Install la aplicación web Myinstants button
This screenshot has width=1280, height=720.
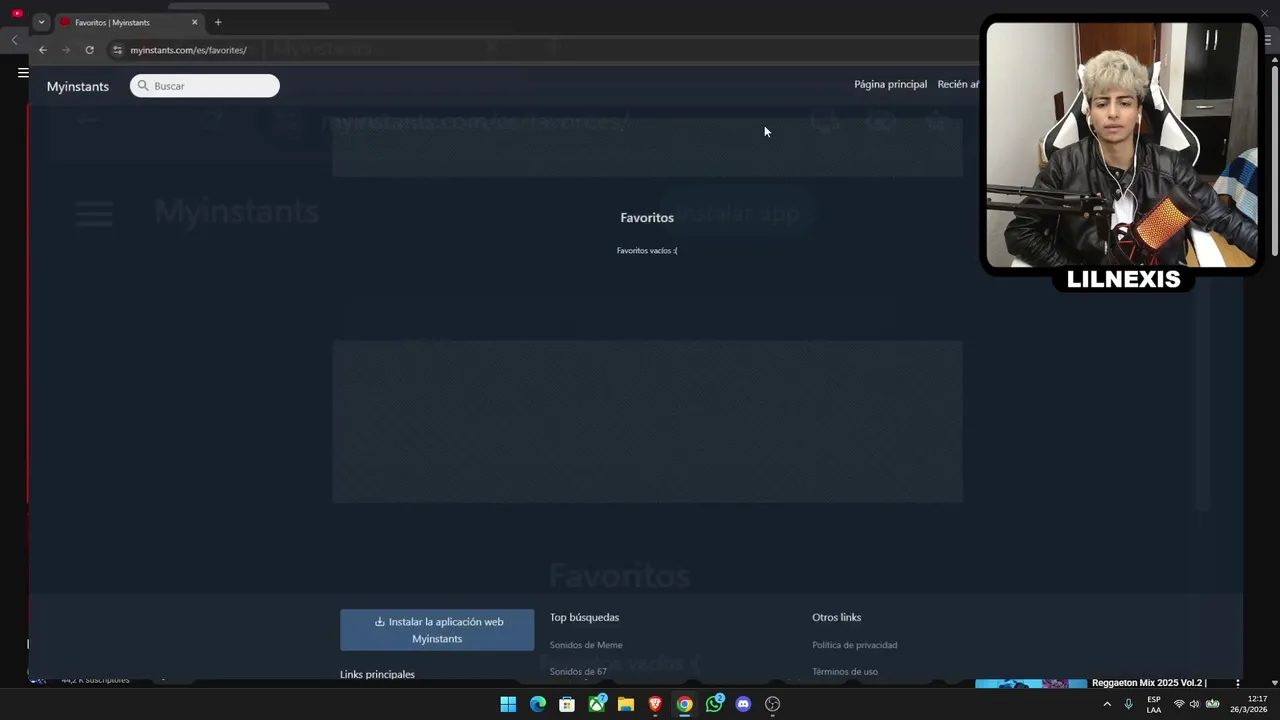437,630
